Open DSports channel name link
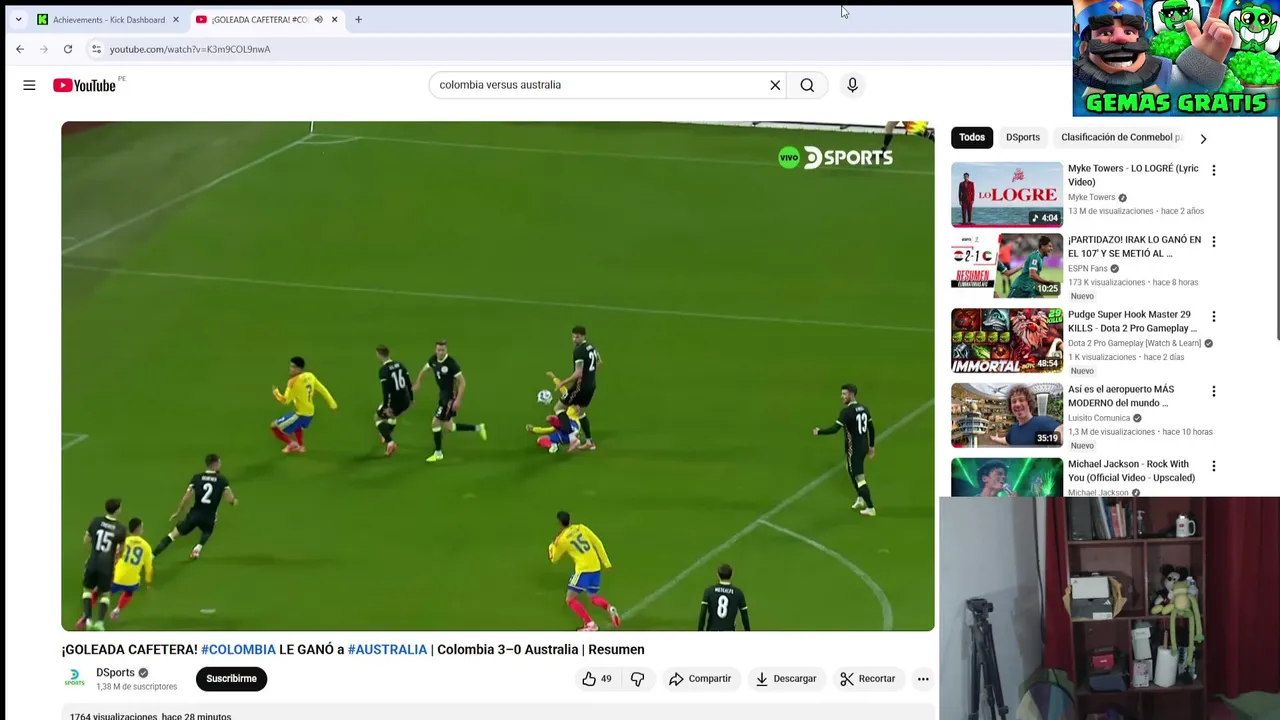This screenshot has width=1280, height=720. point(115,673)
